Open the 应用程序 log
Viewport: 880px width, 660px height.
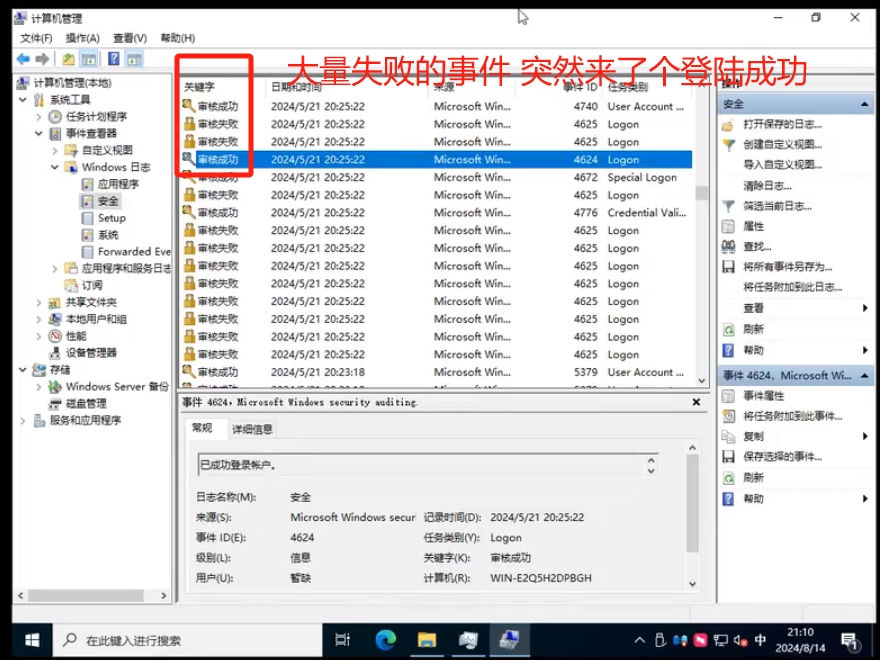[x=118, y=184]
